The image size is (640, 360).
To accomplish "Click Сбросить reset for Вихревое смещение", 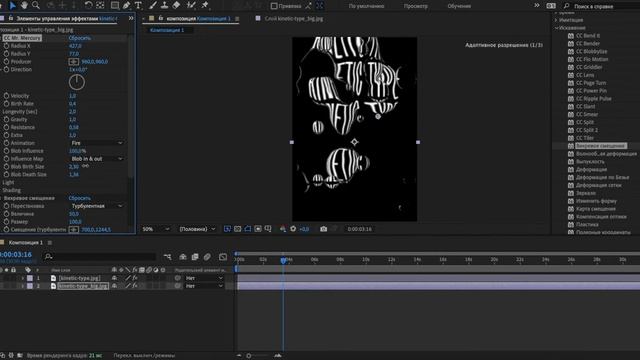I will click(x=80, y=198).
